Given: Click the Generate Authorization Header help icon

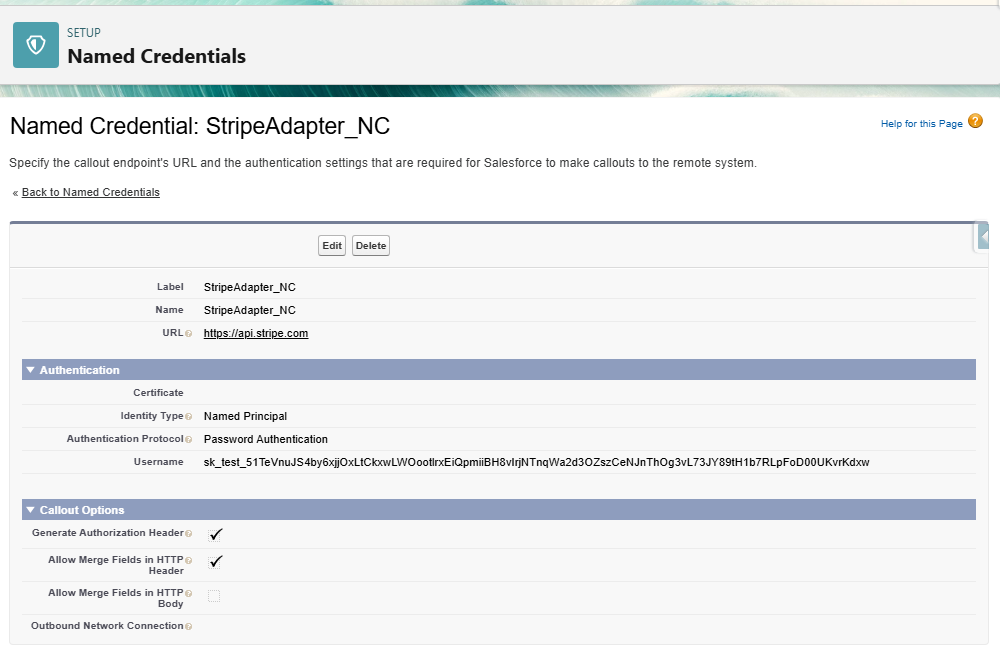Looking at the screenshot, I should 188,533.
